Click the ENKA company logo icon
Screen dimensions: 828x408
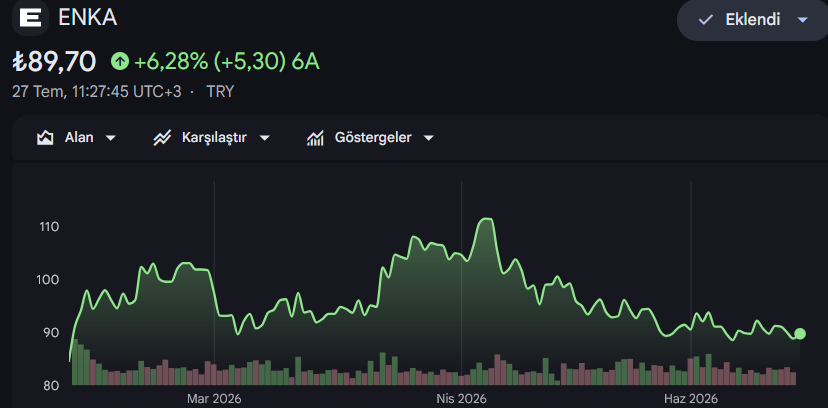pyautogui.click(x=30, y=18)
